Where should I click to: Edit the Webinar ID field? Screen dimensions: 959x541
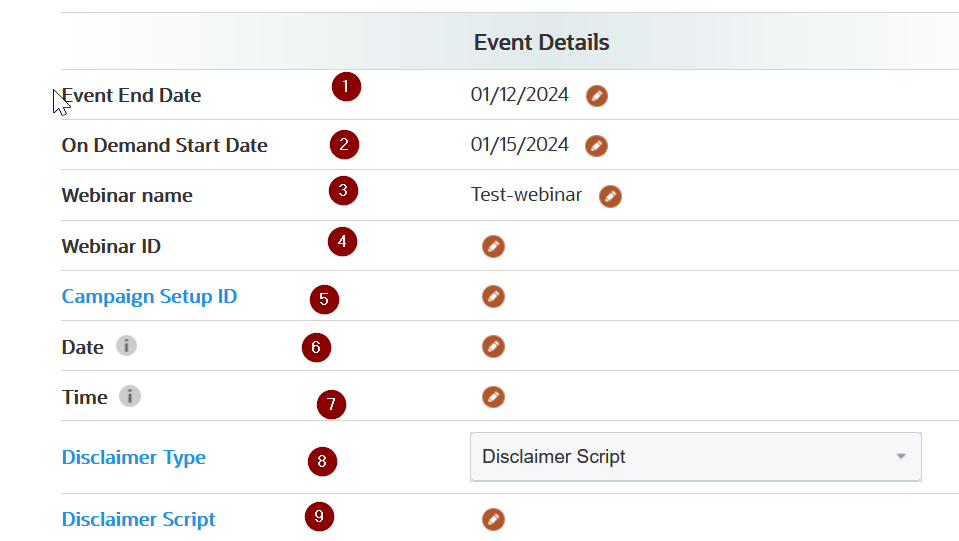493,246
